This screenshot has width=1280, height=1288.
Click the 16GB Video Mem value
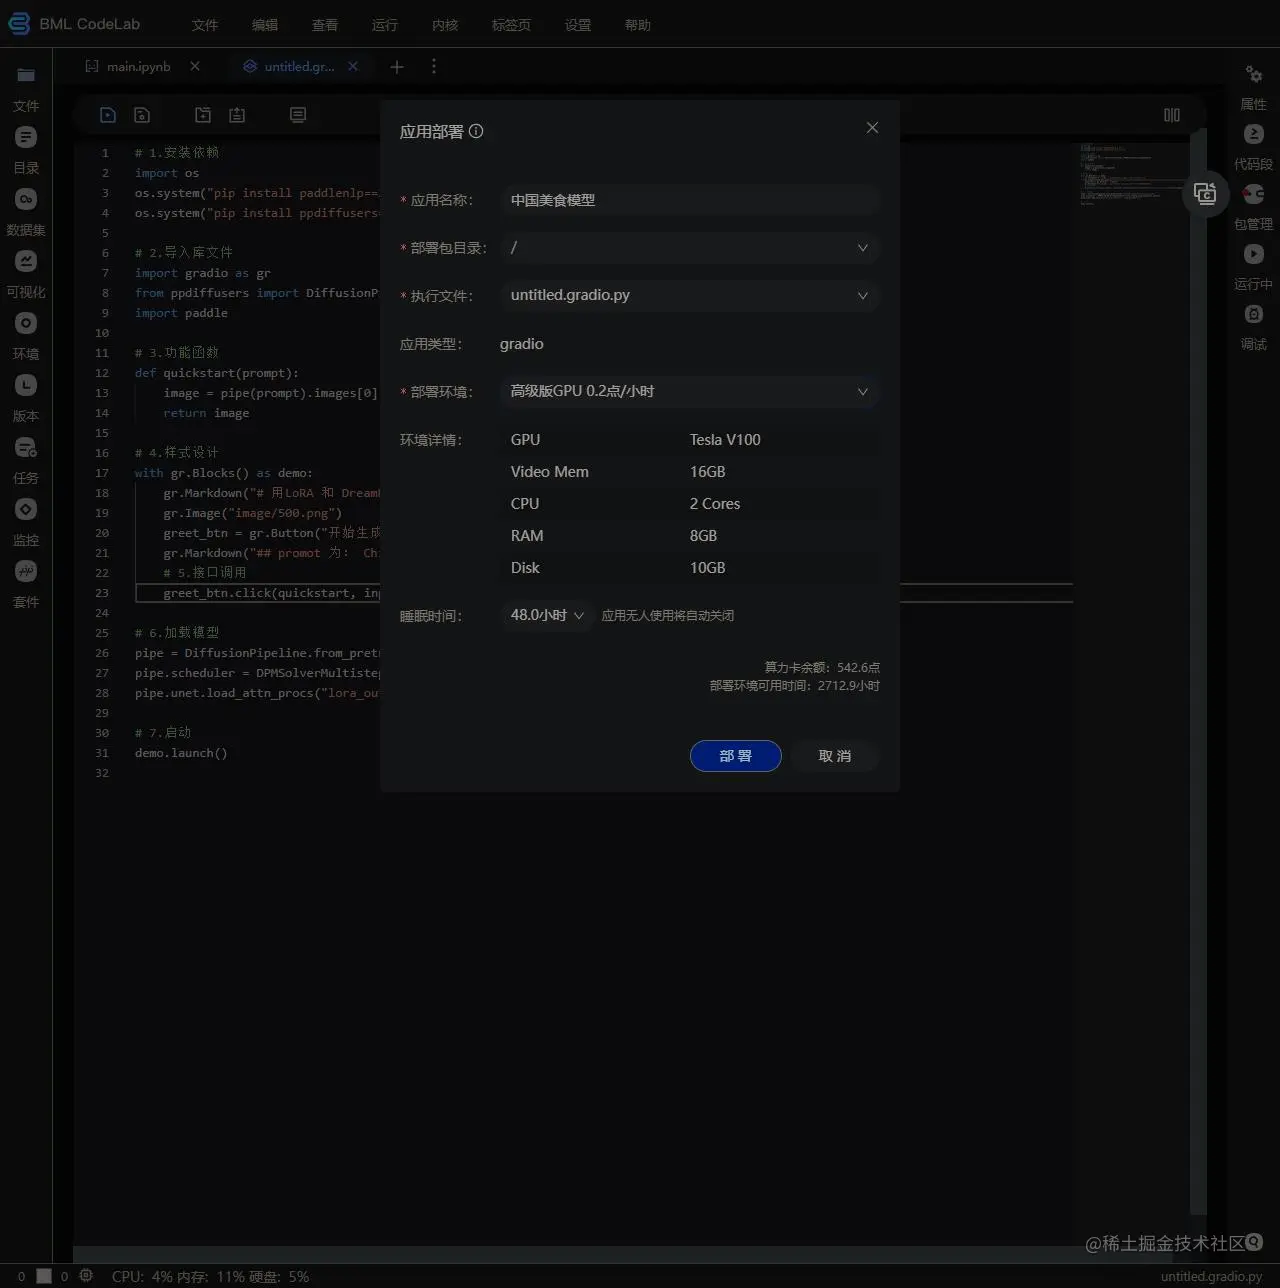pyautogui.click(x=707, y=472)
